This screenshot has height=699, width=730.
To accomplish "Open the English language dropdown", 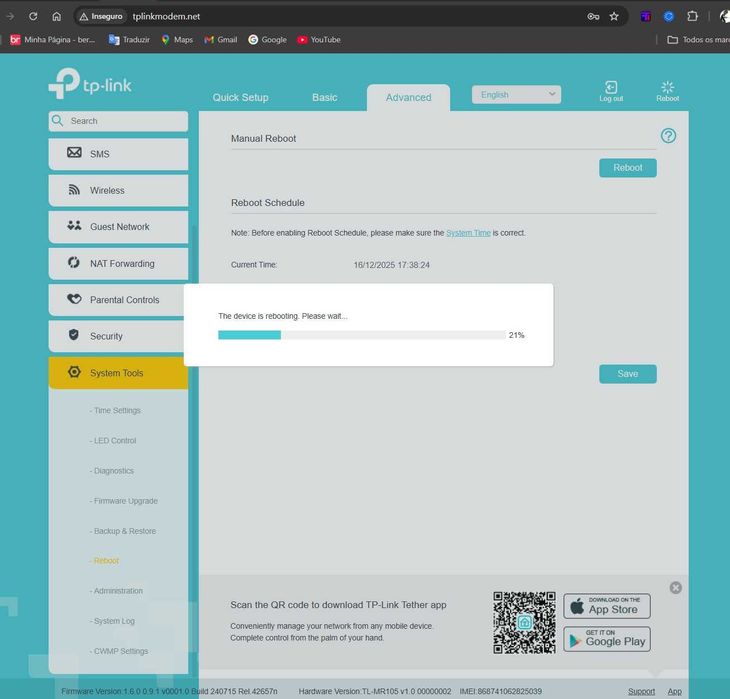I will click(x=516, y=95).
